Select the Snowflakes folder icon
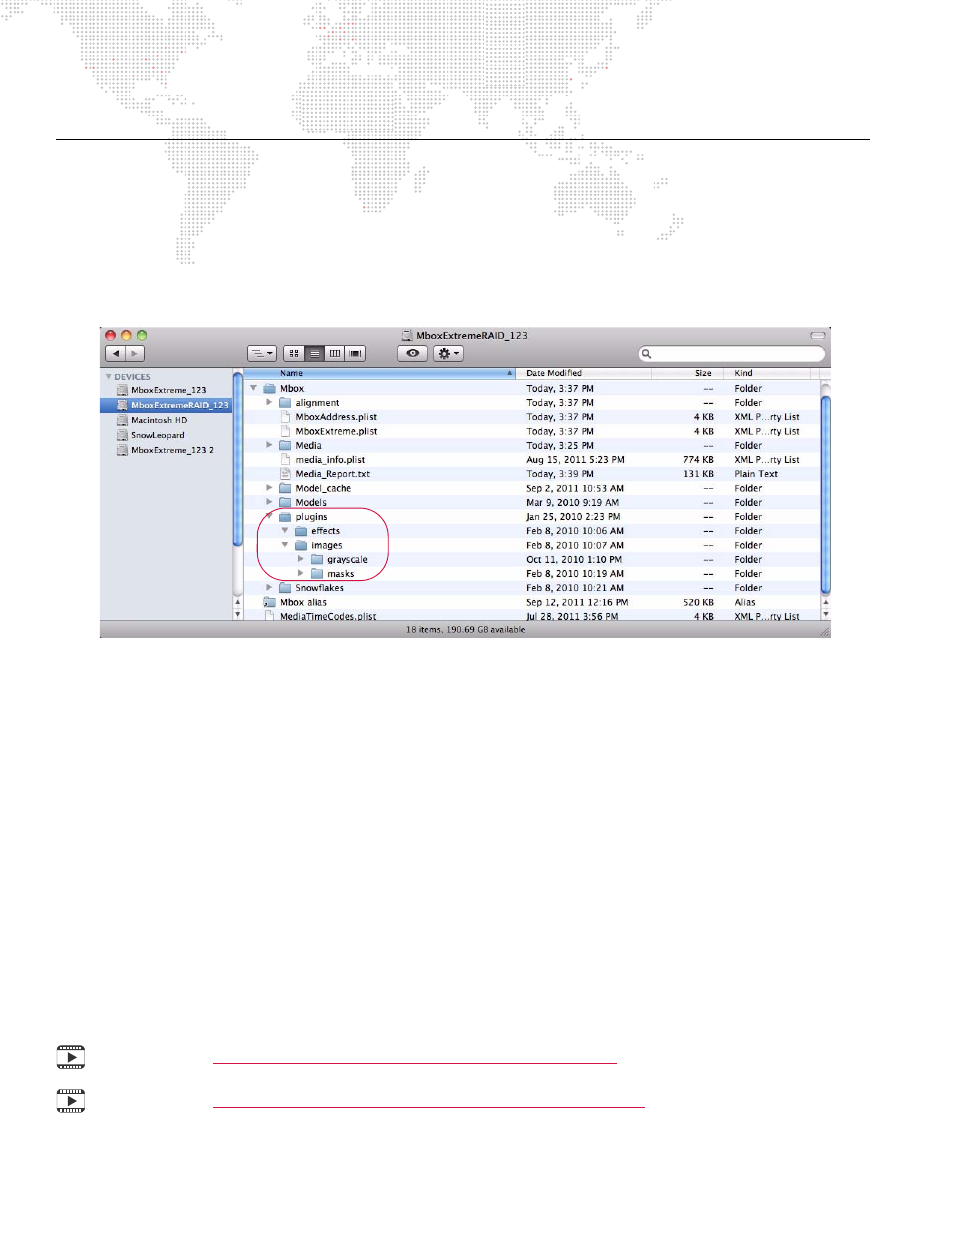Screen dimensions: 954x1235 (285, 588)
